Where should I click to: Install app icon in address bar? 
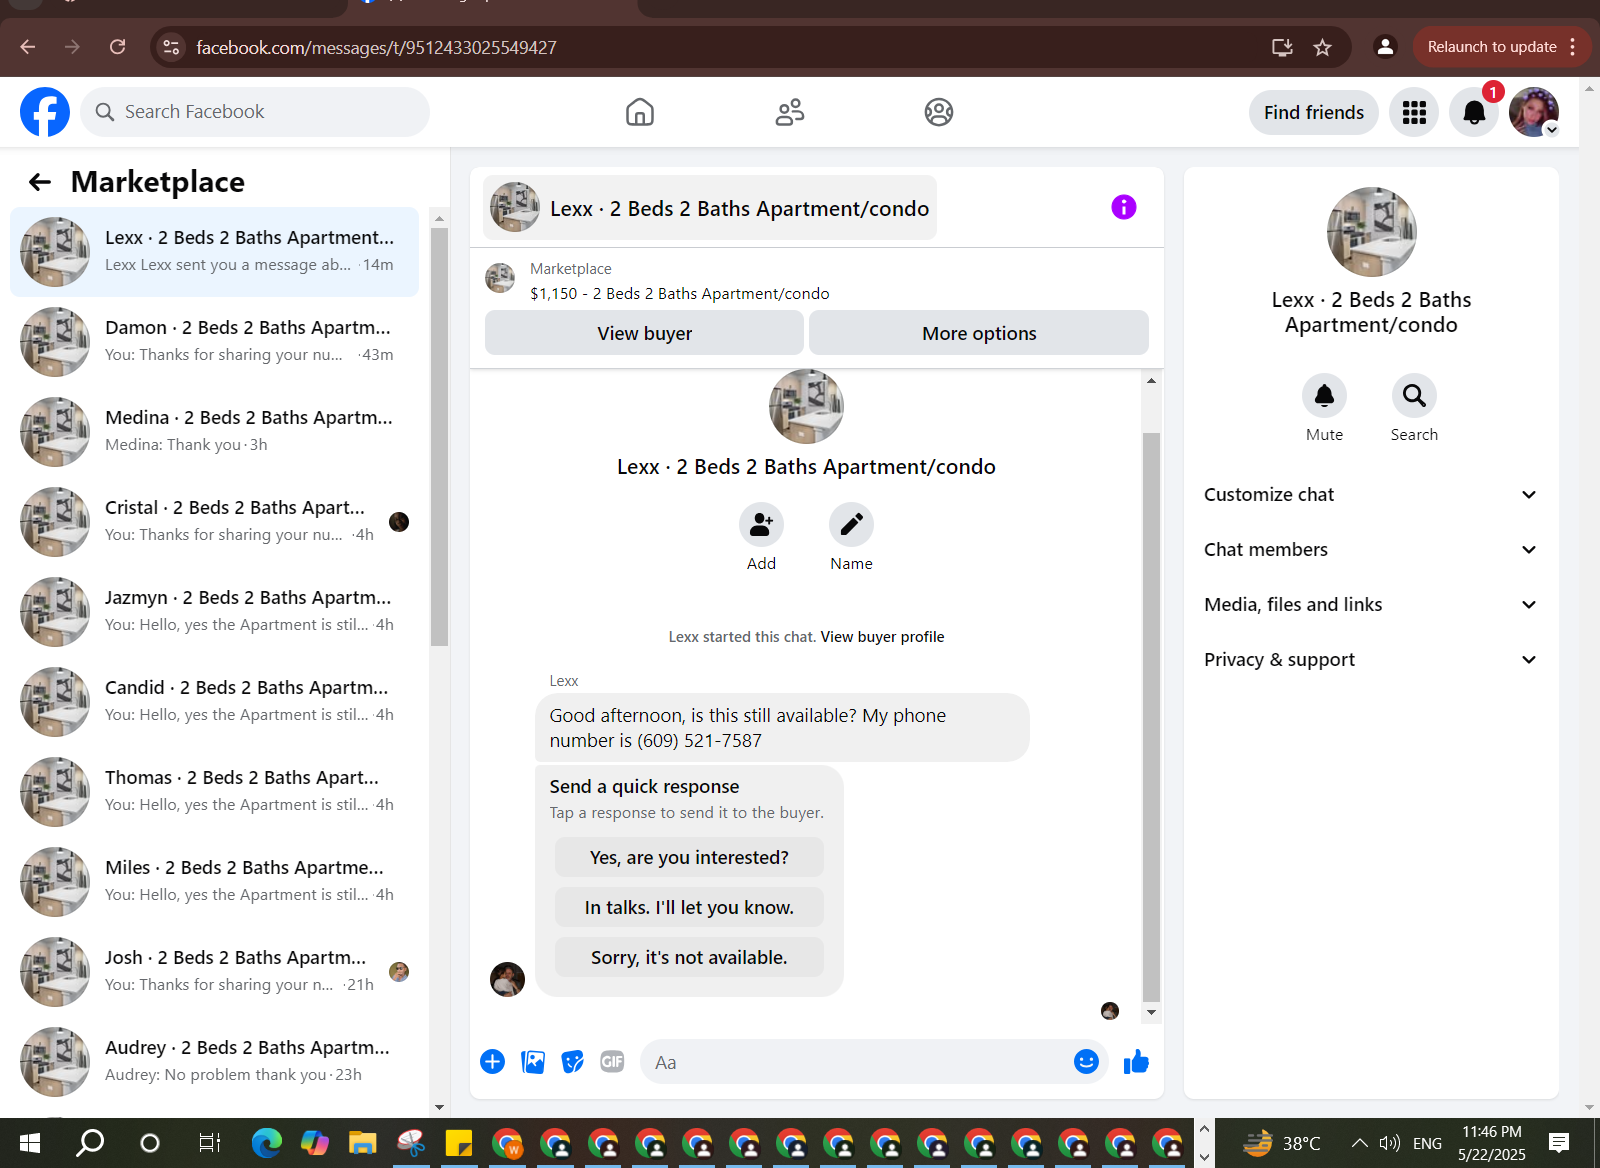tap(1282, 47)
